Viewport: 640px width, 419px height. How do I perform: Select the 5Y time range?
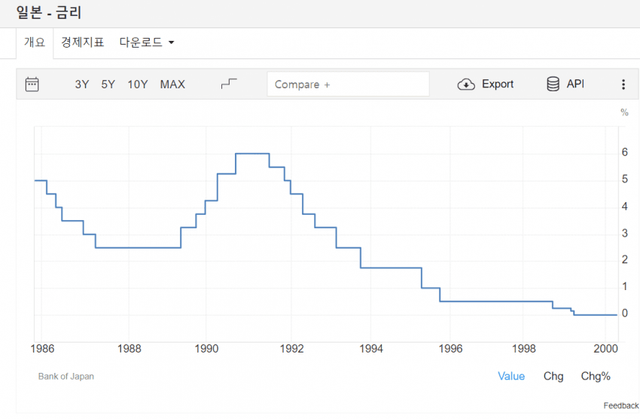[108, 84]
